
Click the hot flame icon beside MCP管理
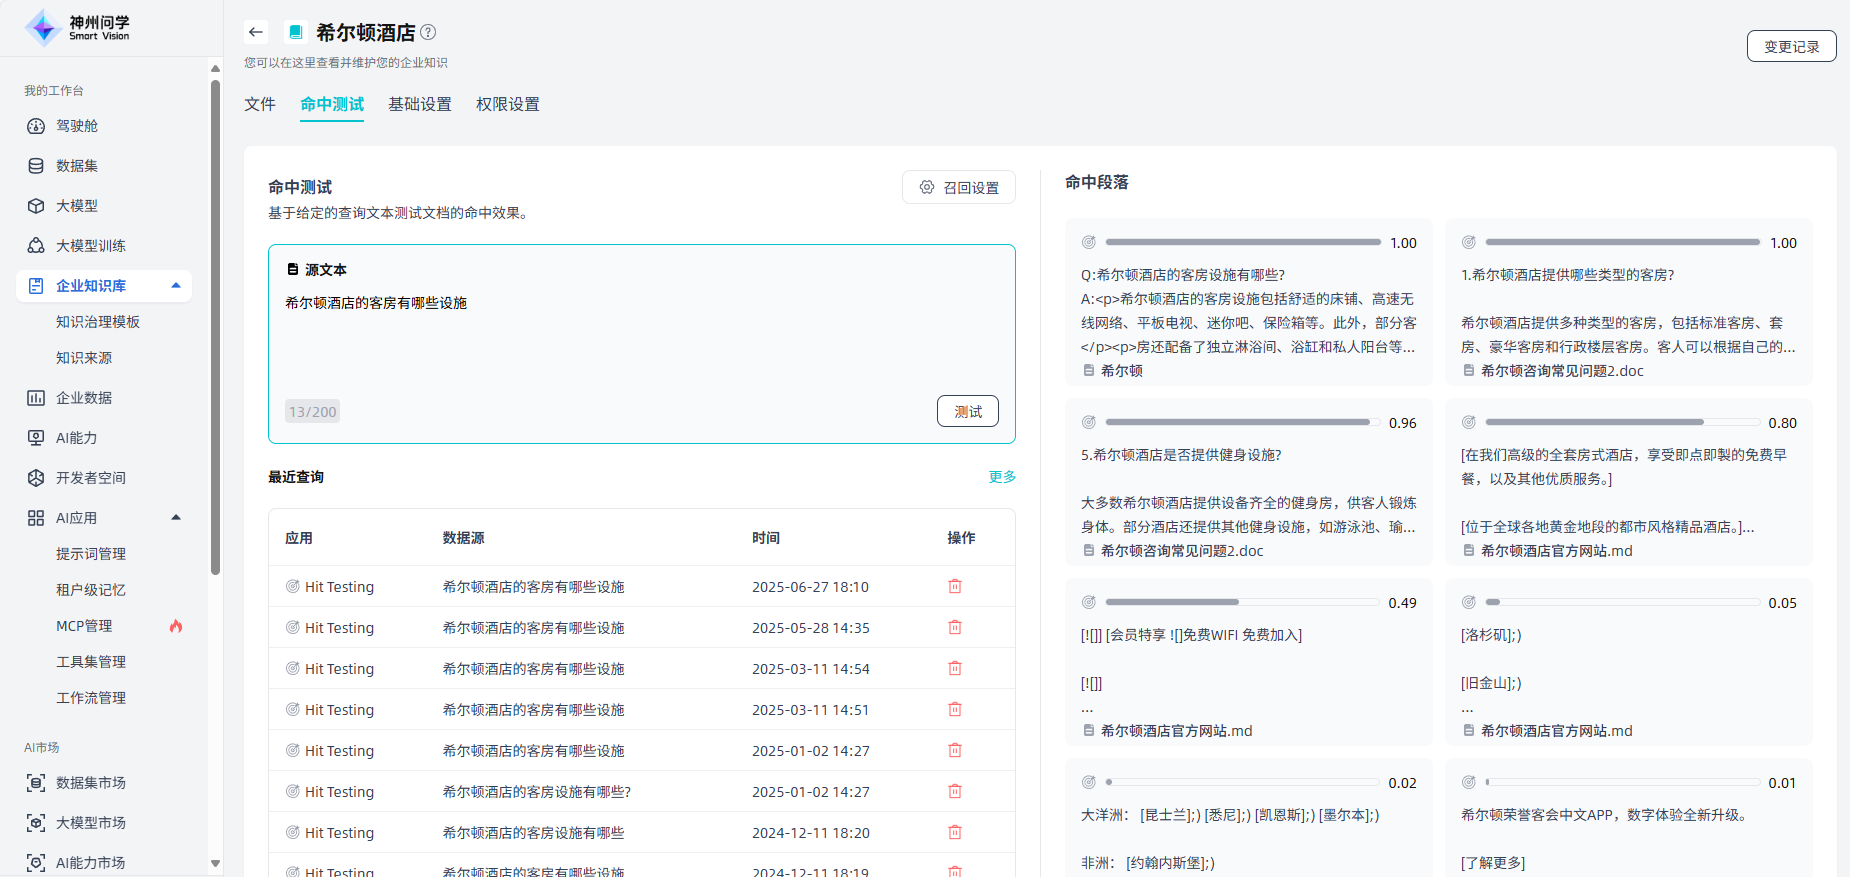(176, 626)
